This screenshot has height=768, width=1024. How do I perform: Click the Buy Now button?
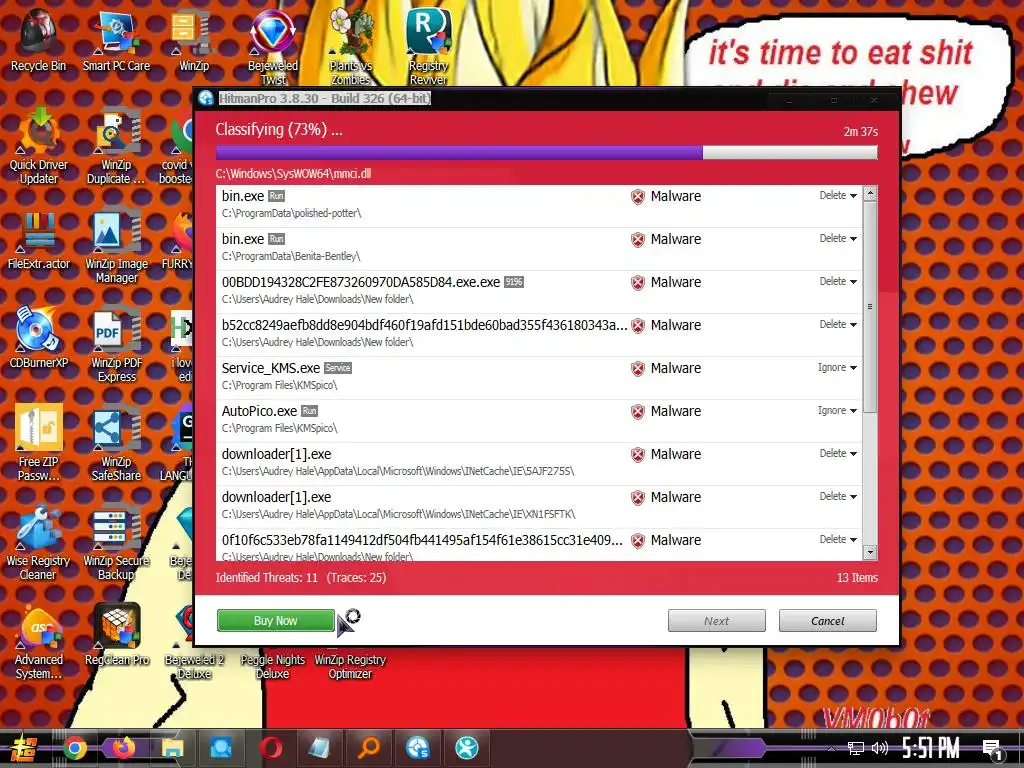276,620
